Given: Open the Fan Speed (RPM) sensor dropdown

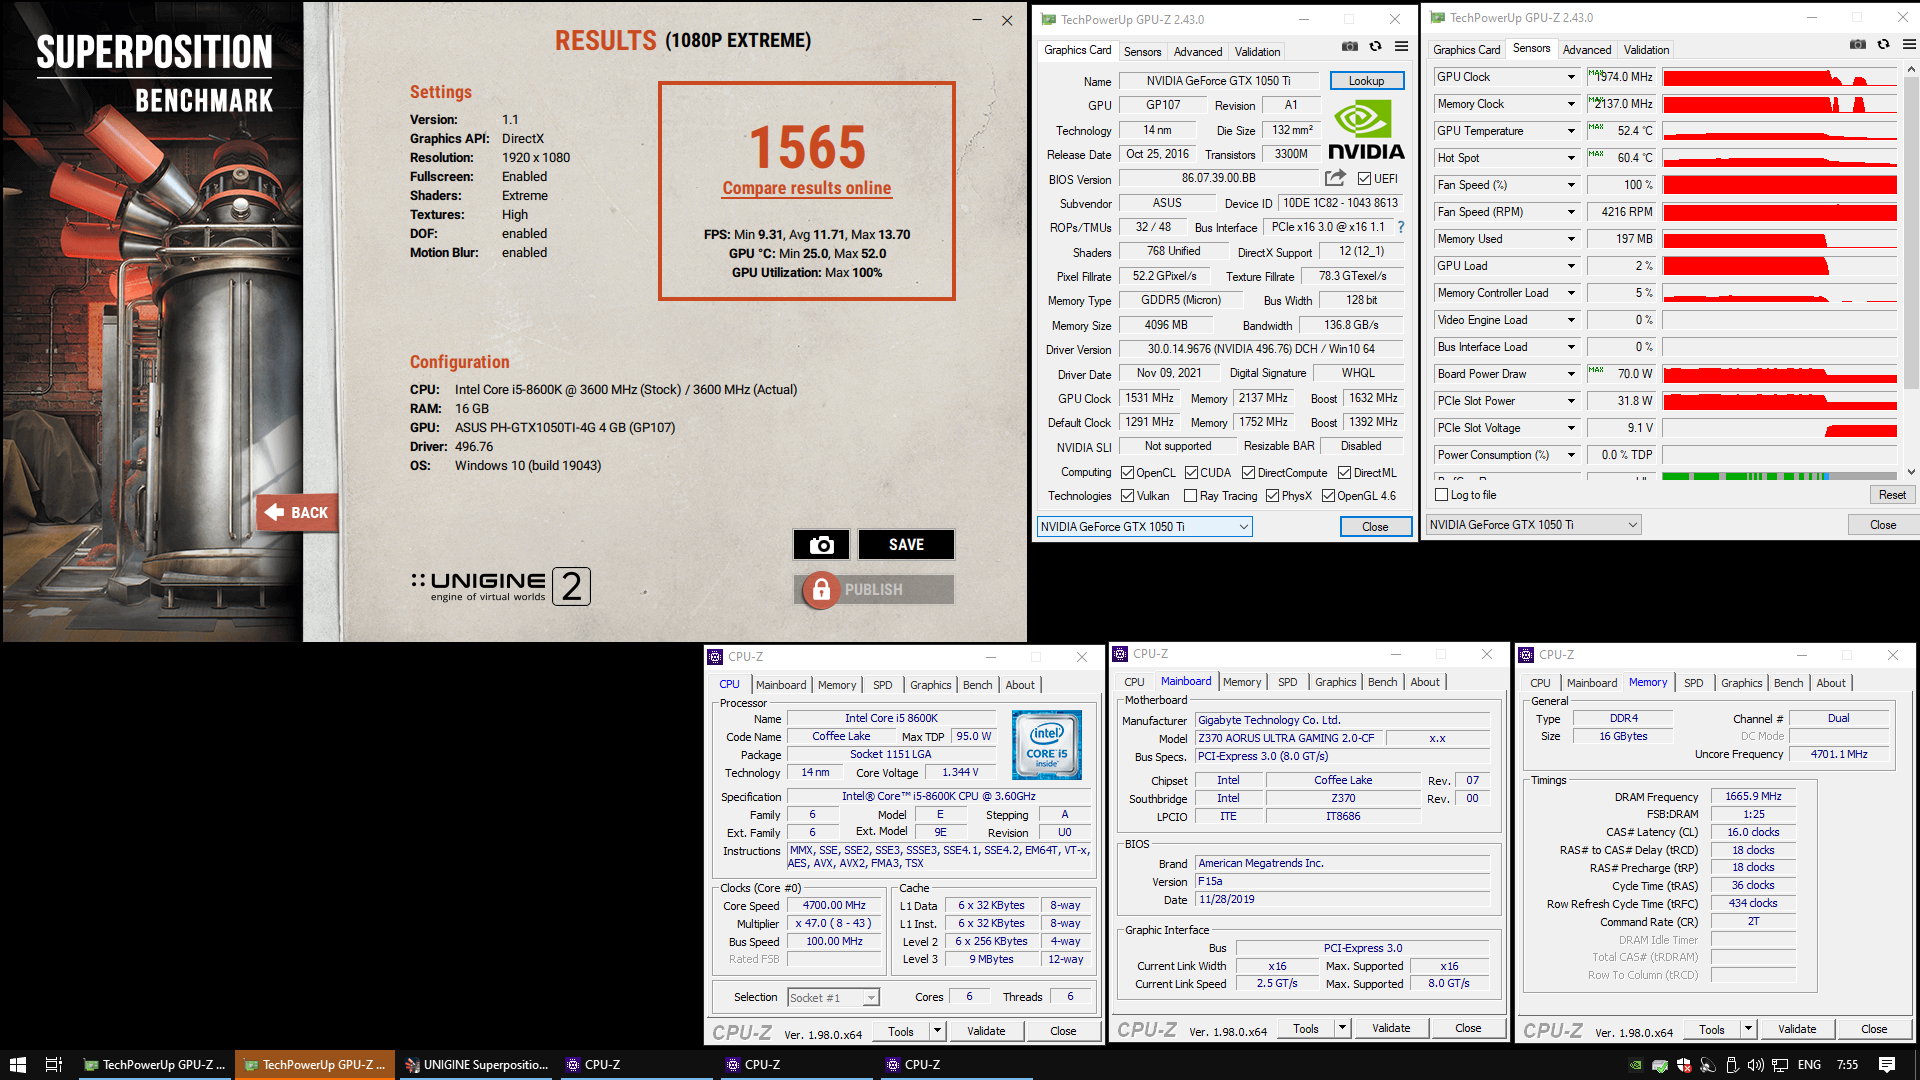Looking at the screenshot, I should coord(1570,212).
